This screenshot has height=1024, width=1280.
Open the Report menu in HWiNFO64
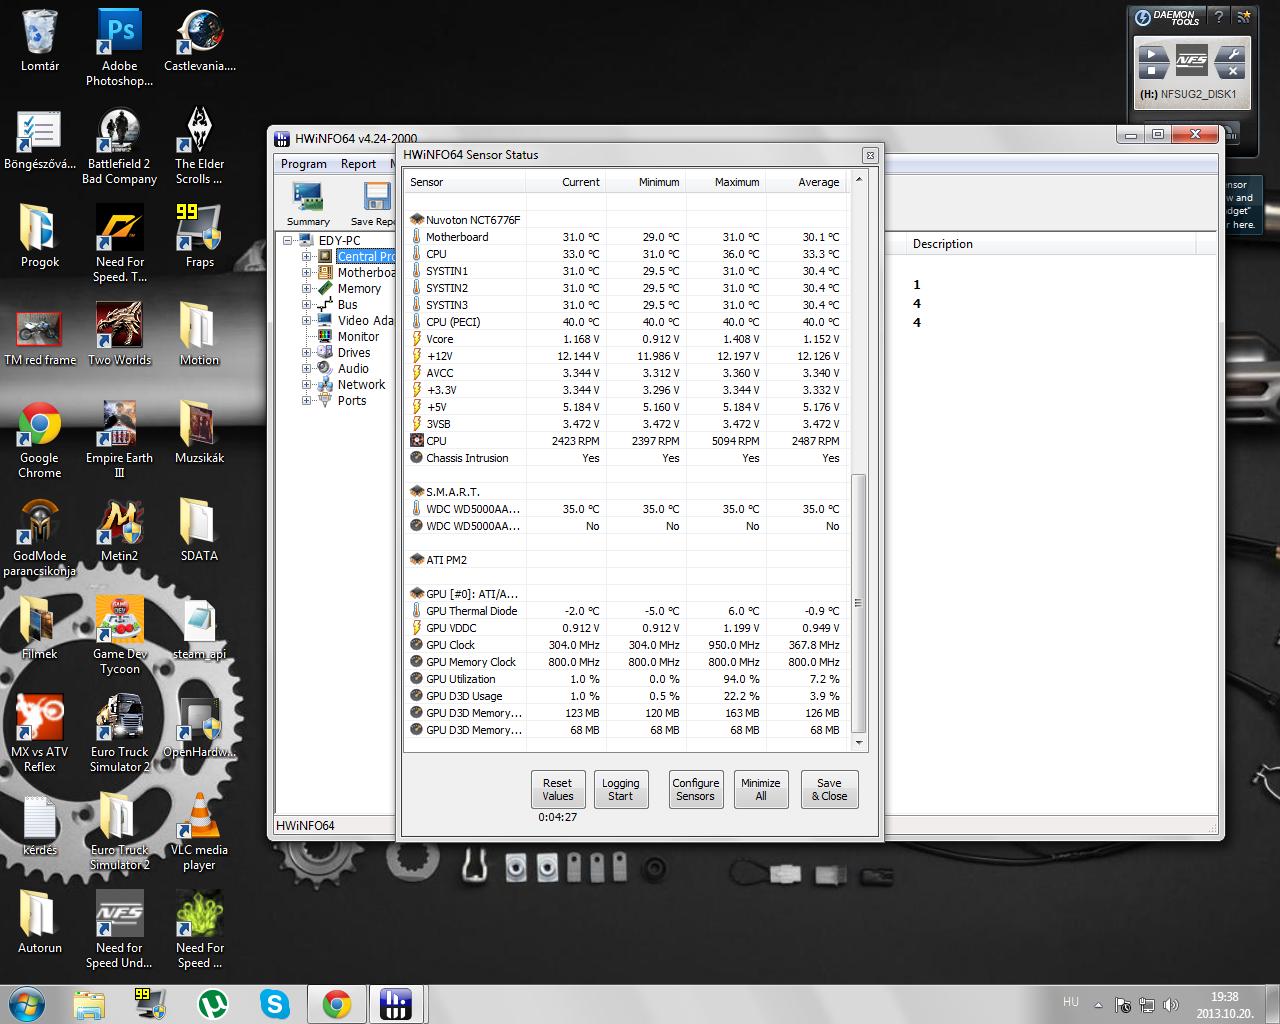(x=358, y=163)
